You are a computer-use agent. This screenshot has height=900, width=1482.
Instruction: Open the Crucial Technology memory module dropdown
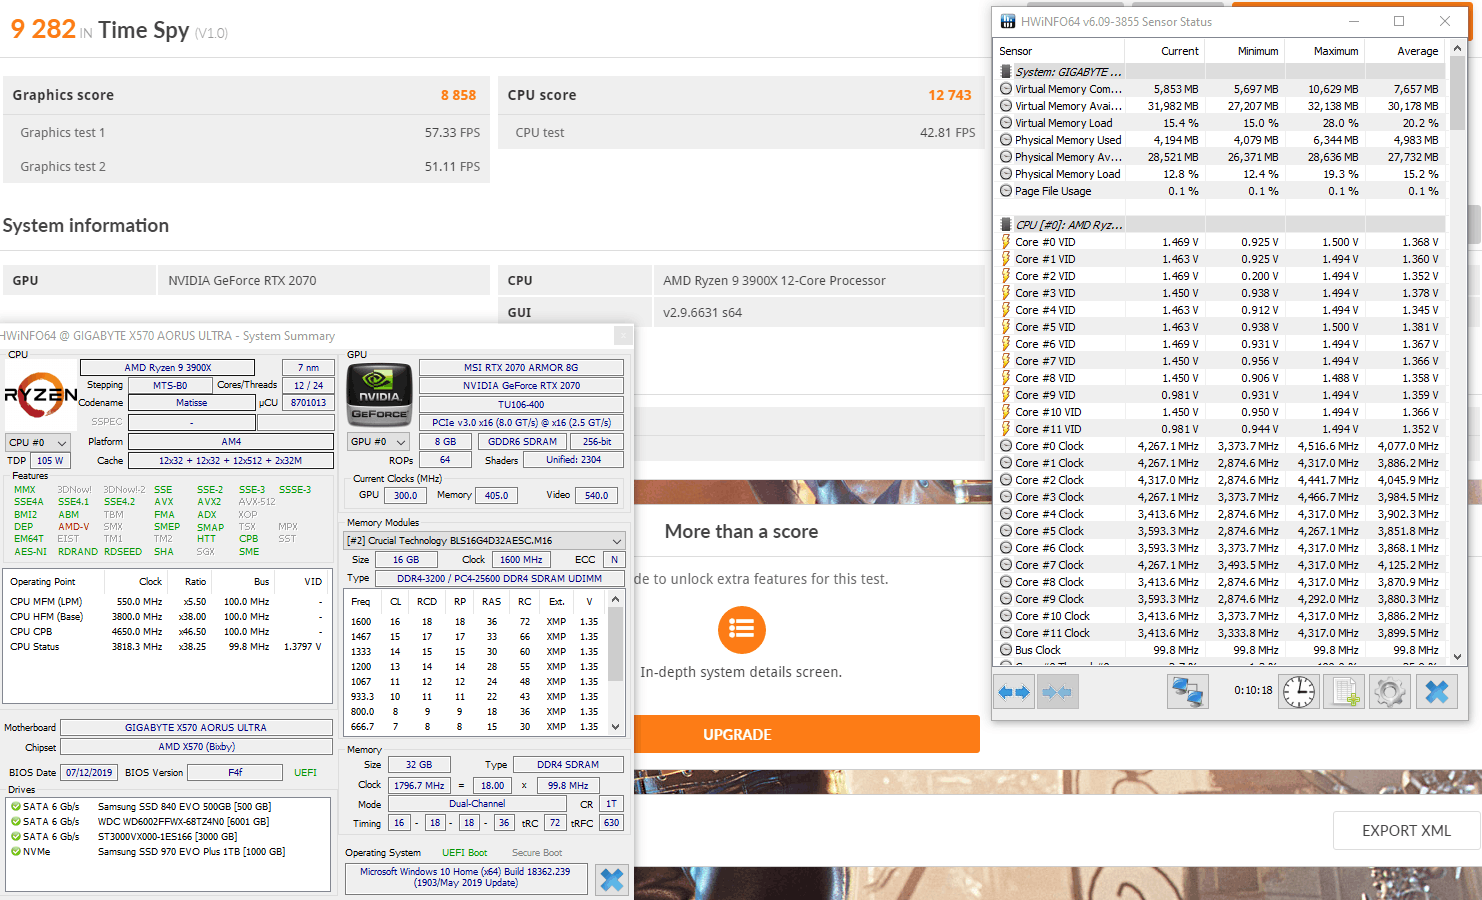(x=484, y=540)
